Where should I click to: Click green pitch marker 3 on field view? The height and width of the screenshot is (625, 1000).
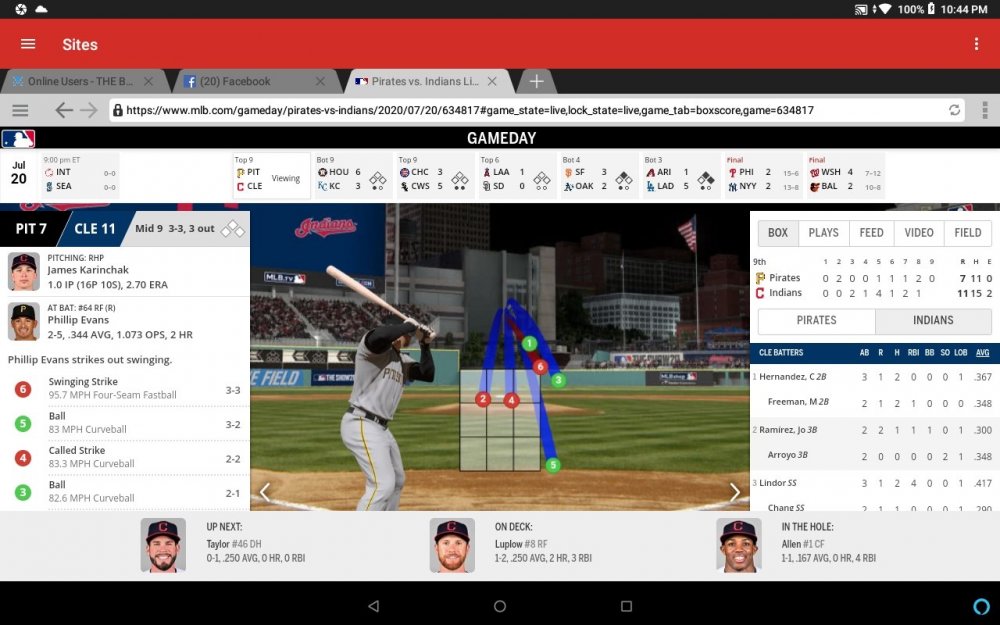coord(558,380)
